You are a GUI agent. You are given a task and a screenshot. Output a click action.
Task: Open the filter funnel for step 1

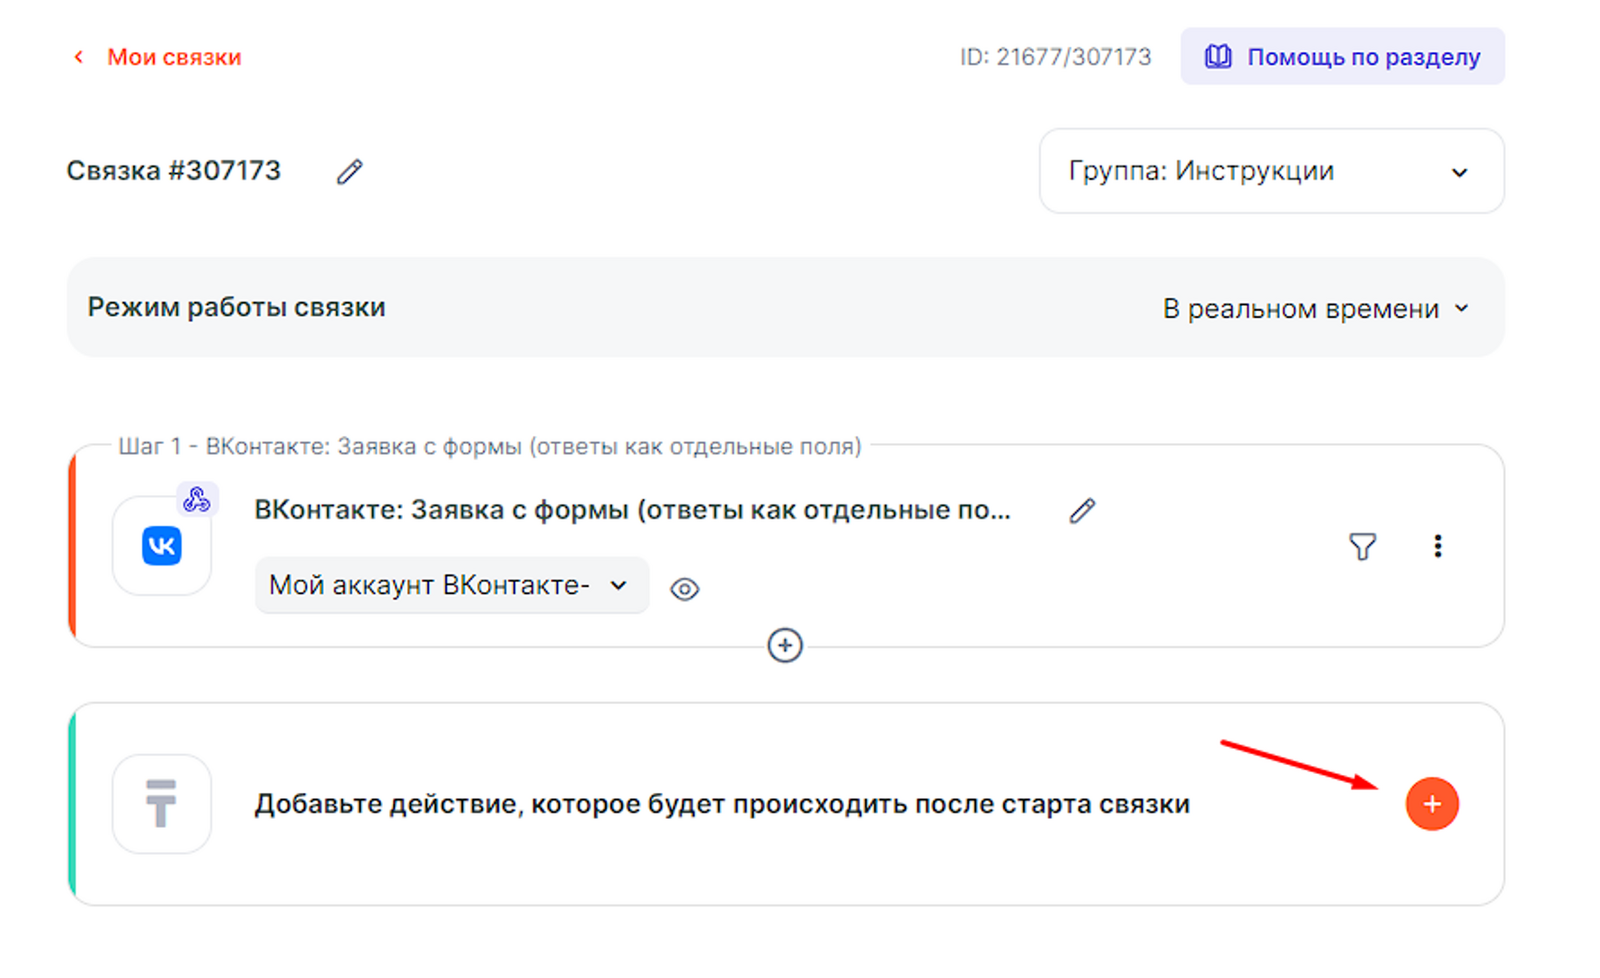[x=1362, y=546]
